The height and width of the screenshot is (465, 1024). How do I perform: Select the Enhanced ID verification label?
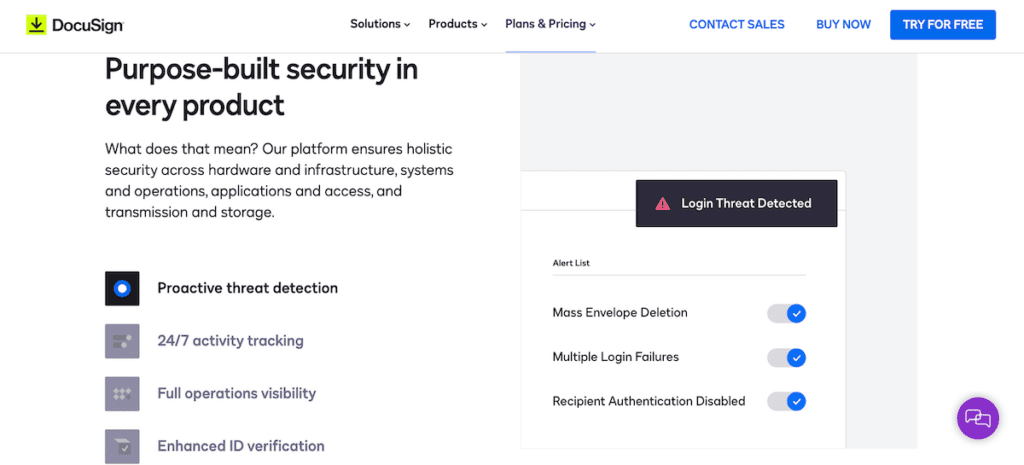[241, 447]
